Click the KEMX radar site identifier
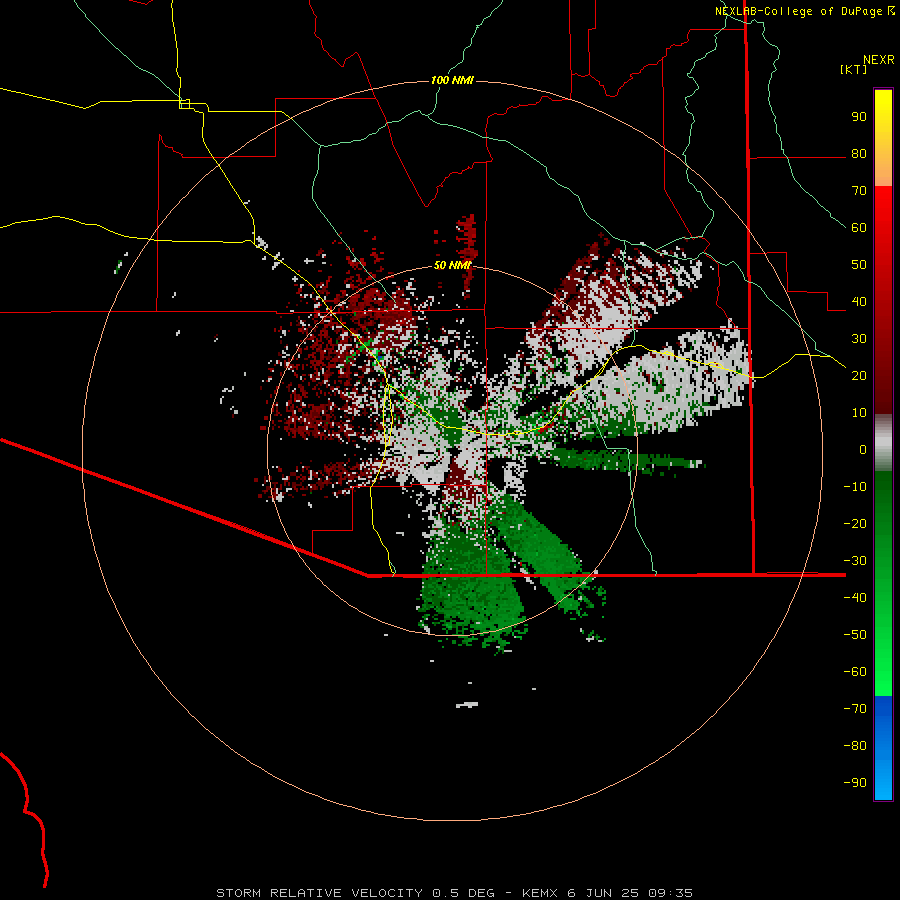900x900 pixels. (541, 893)
